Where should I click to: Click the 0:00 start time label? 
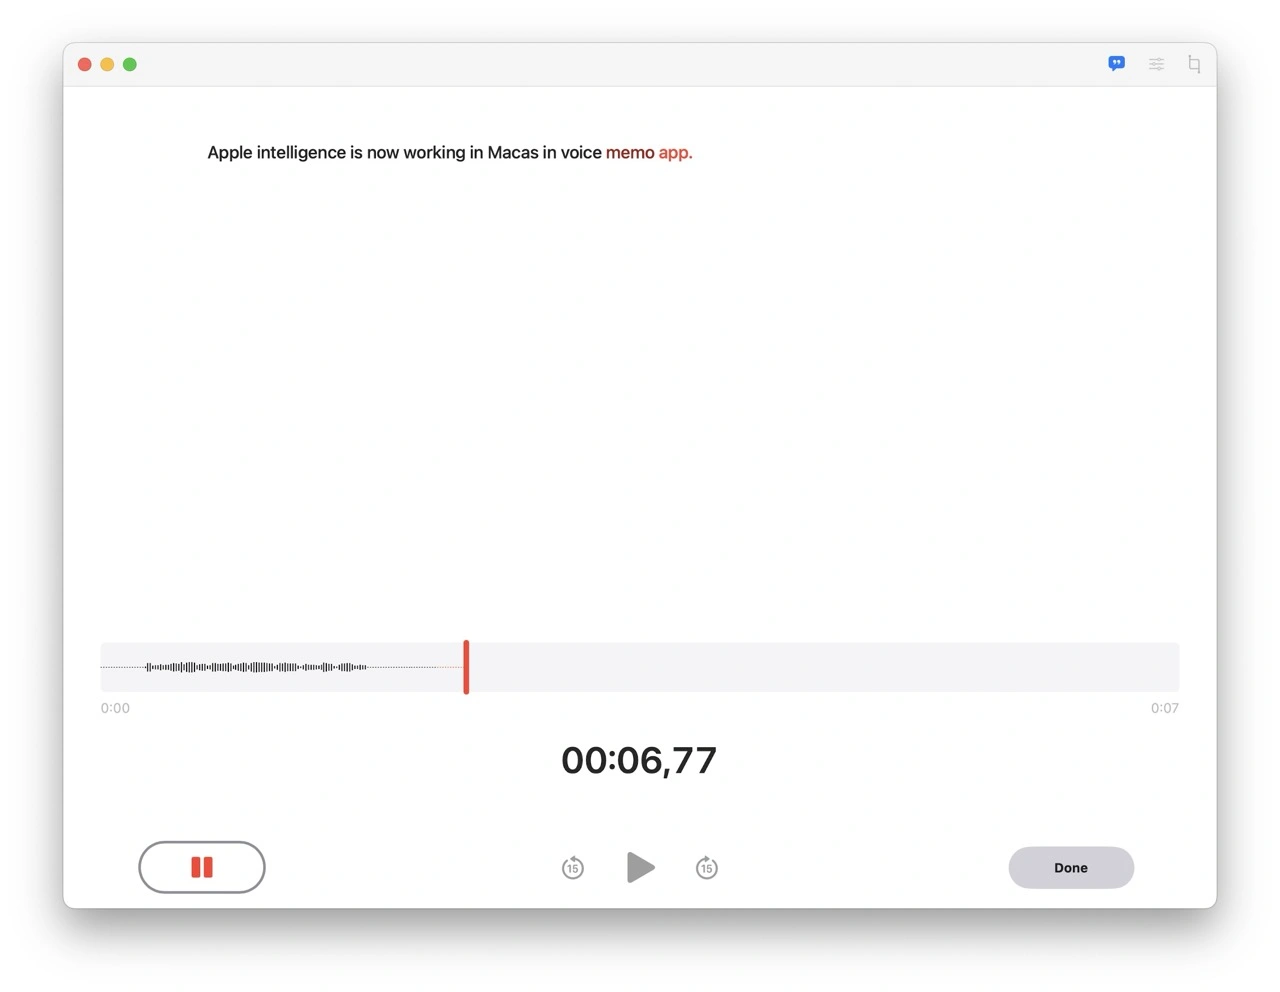[x=115, y=708]
